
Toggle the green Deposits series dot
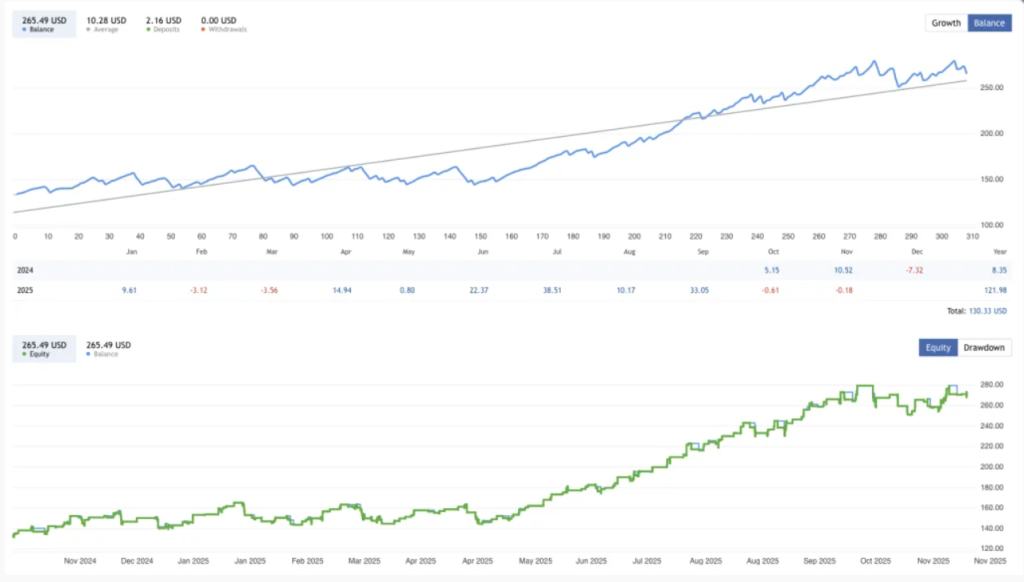click(147, 30)
